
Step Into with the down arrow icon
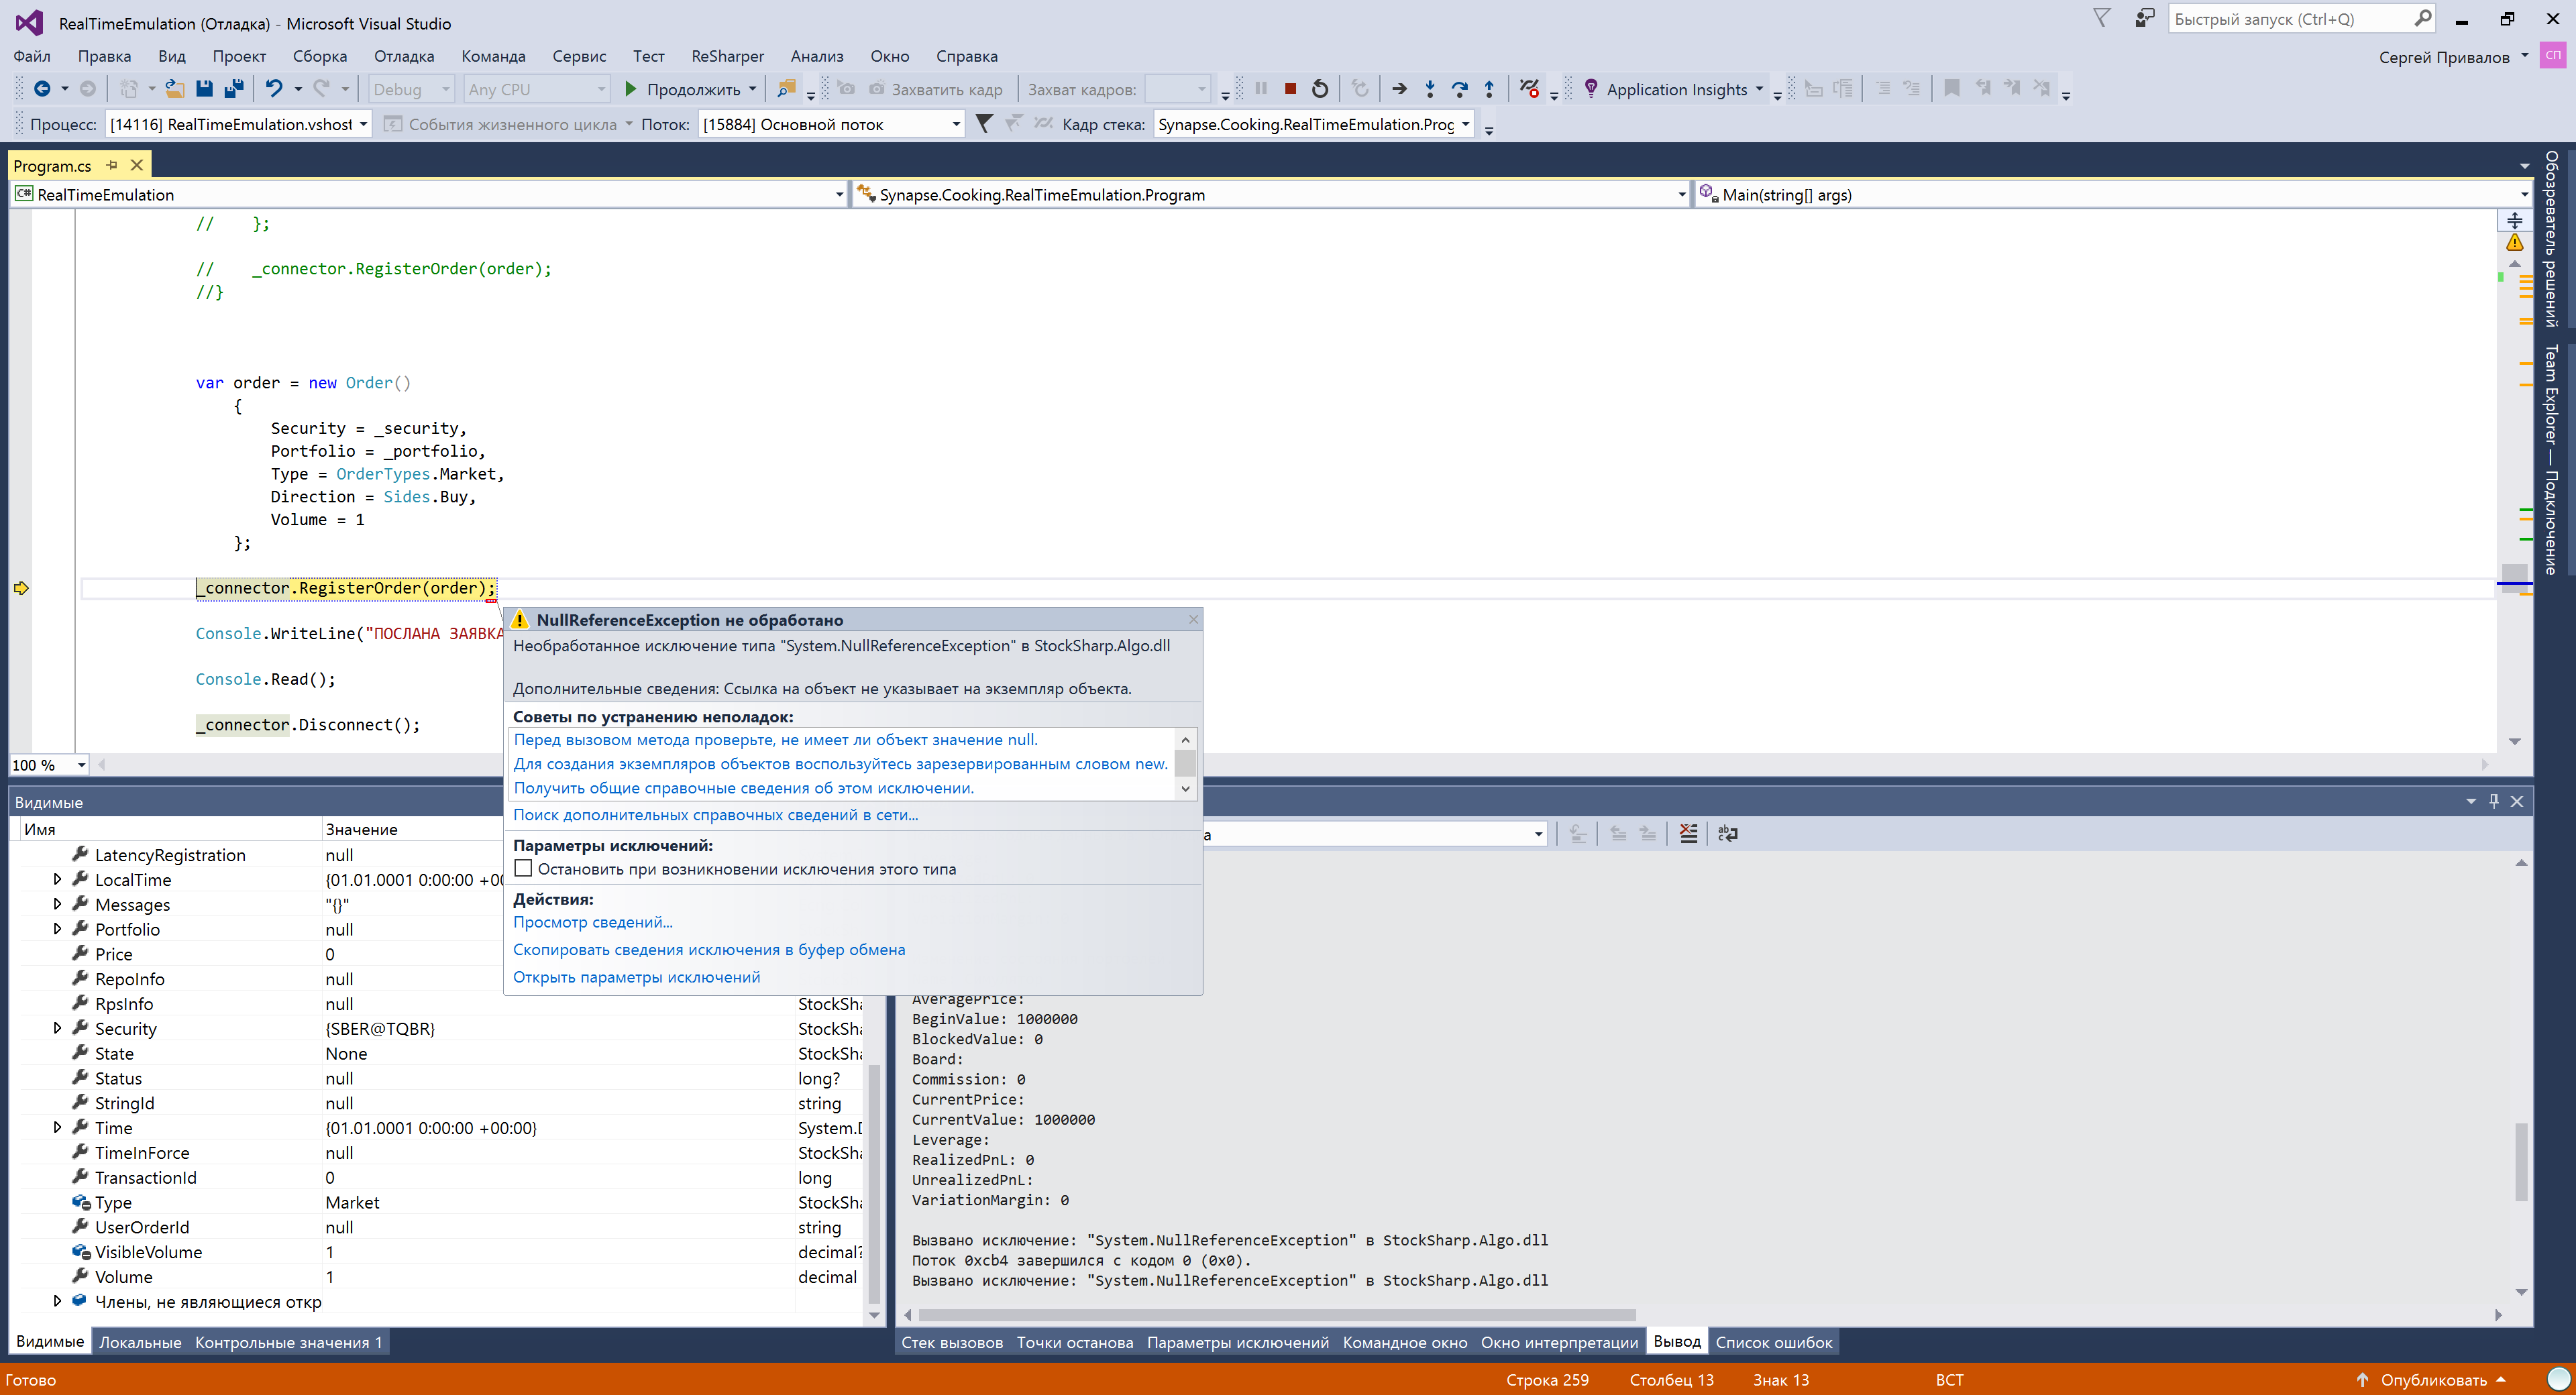click(1430, 89)
